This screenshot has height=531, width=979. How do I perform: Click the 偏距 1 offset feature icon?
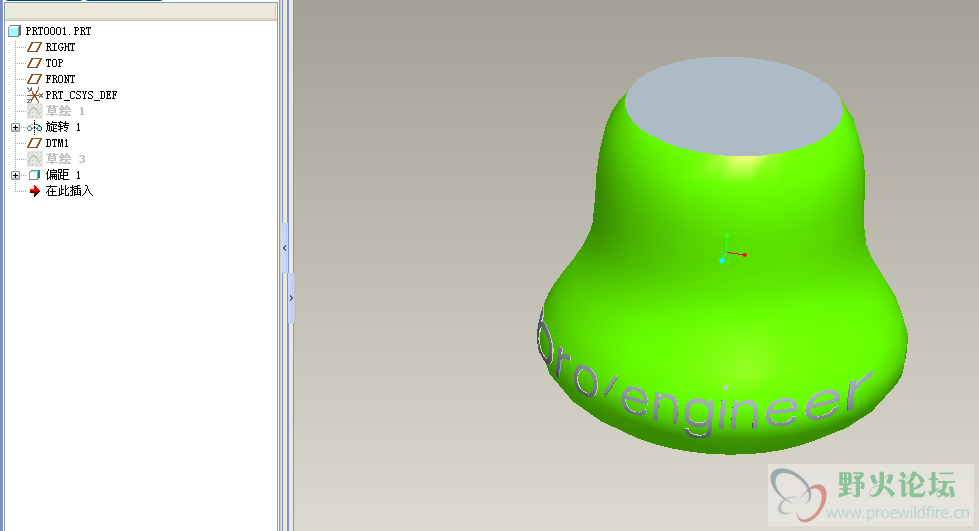click(x=35, y=175)
